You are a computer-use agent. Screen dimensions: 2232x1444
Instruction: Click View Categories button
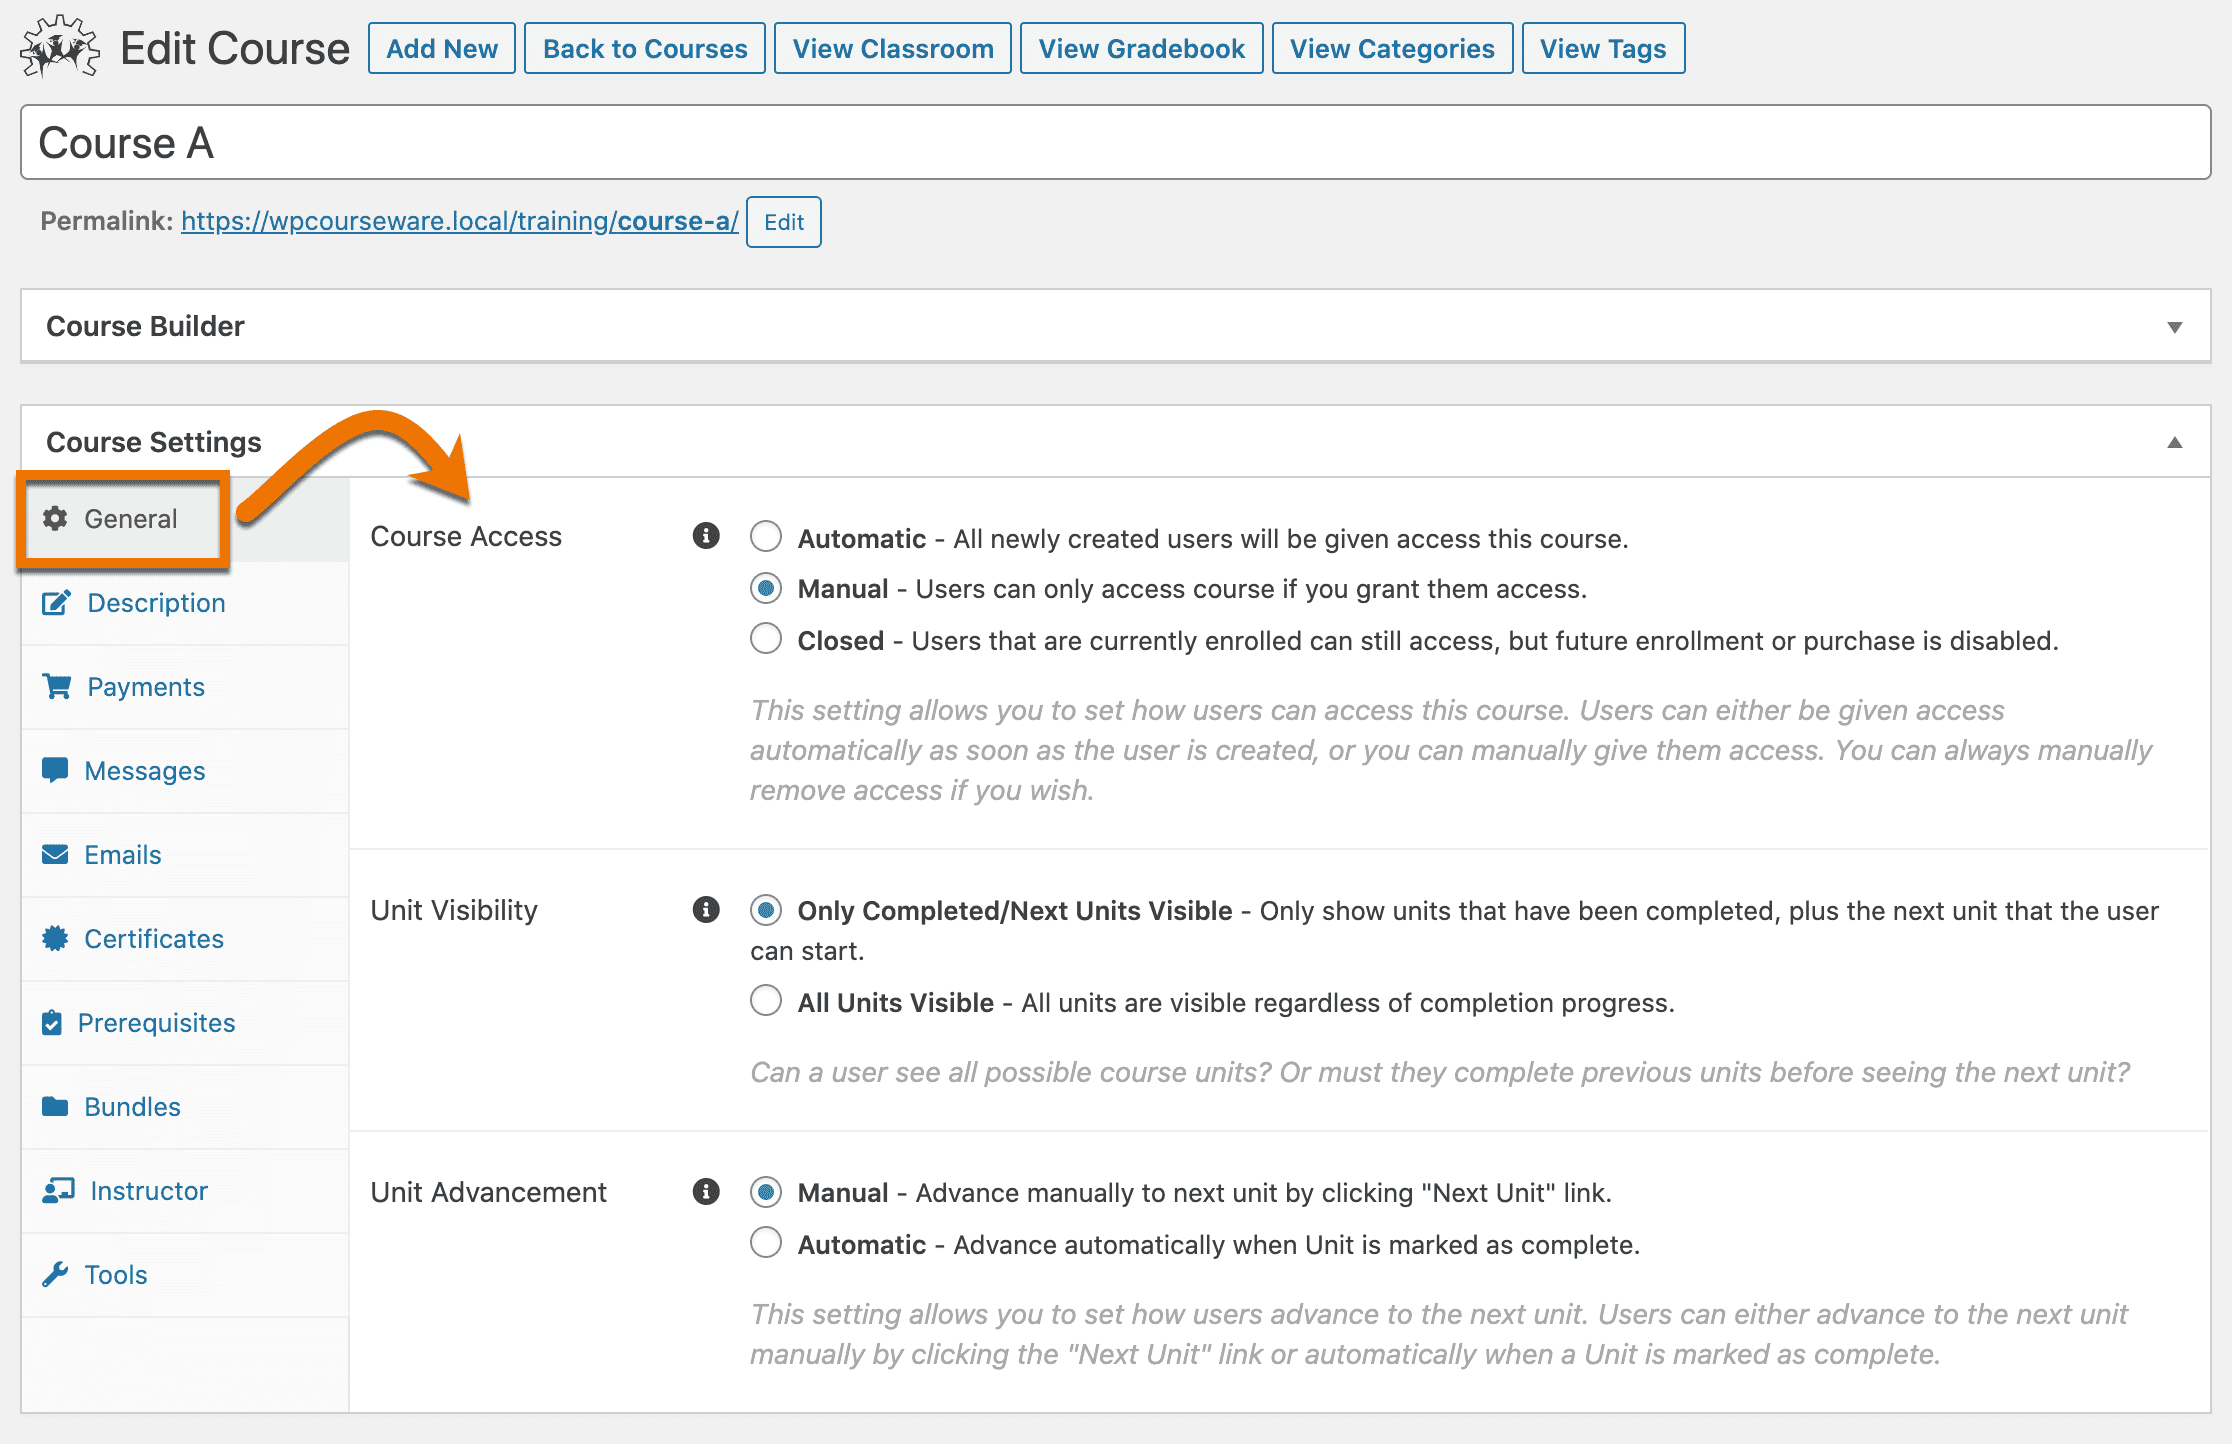coord(1392,48)
